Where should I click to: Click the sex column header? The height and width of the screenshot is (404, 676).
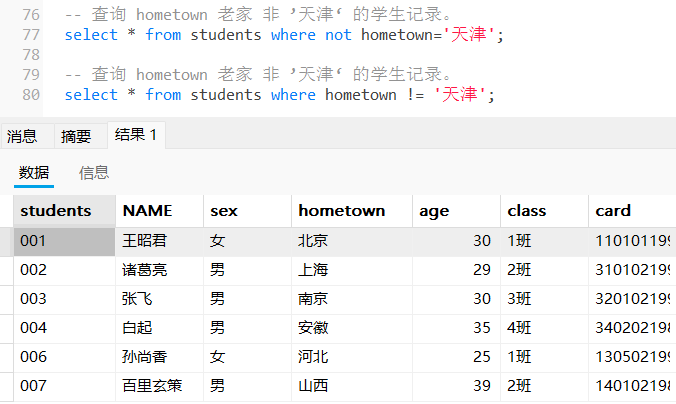[x=247, y=211]
